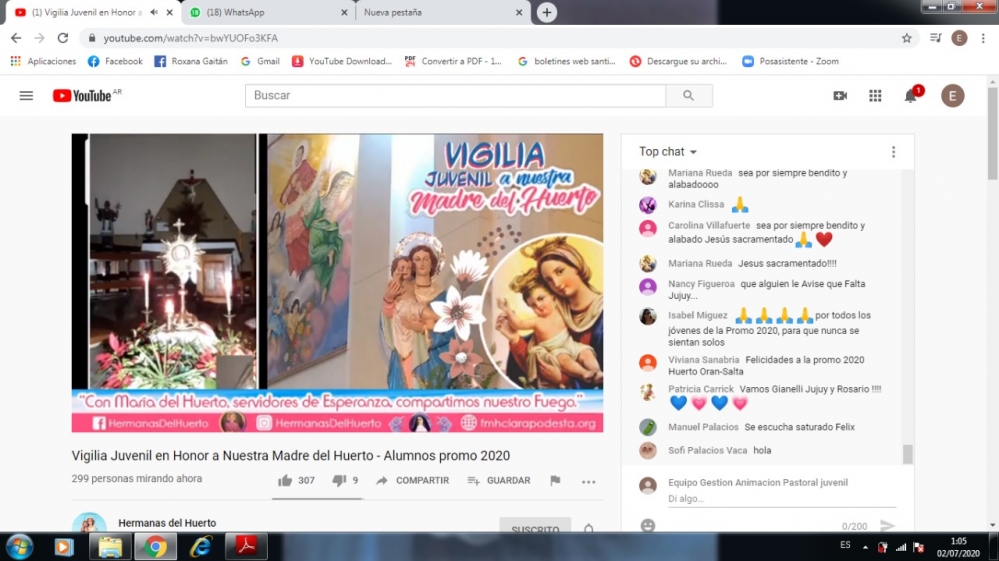
Task: Dislike the video with thumbs down
Action: tap(338, 481)
